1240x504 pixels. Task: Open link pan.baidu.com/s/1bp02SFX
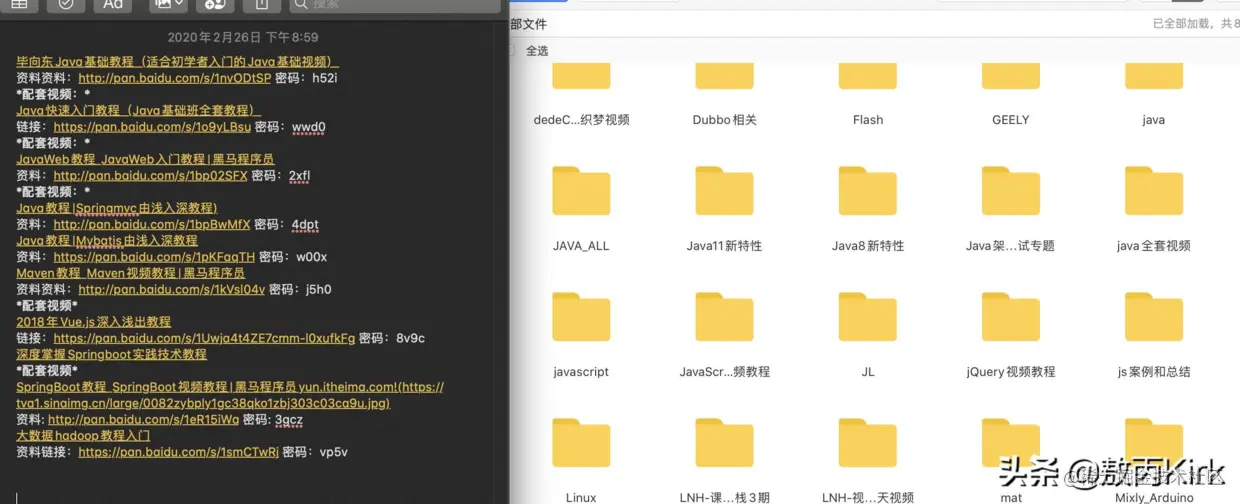[x=150, y=176]
